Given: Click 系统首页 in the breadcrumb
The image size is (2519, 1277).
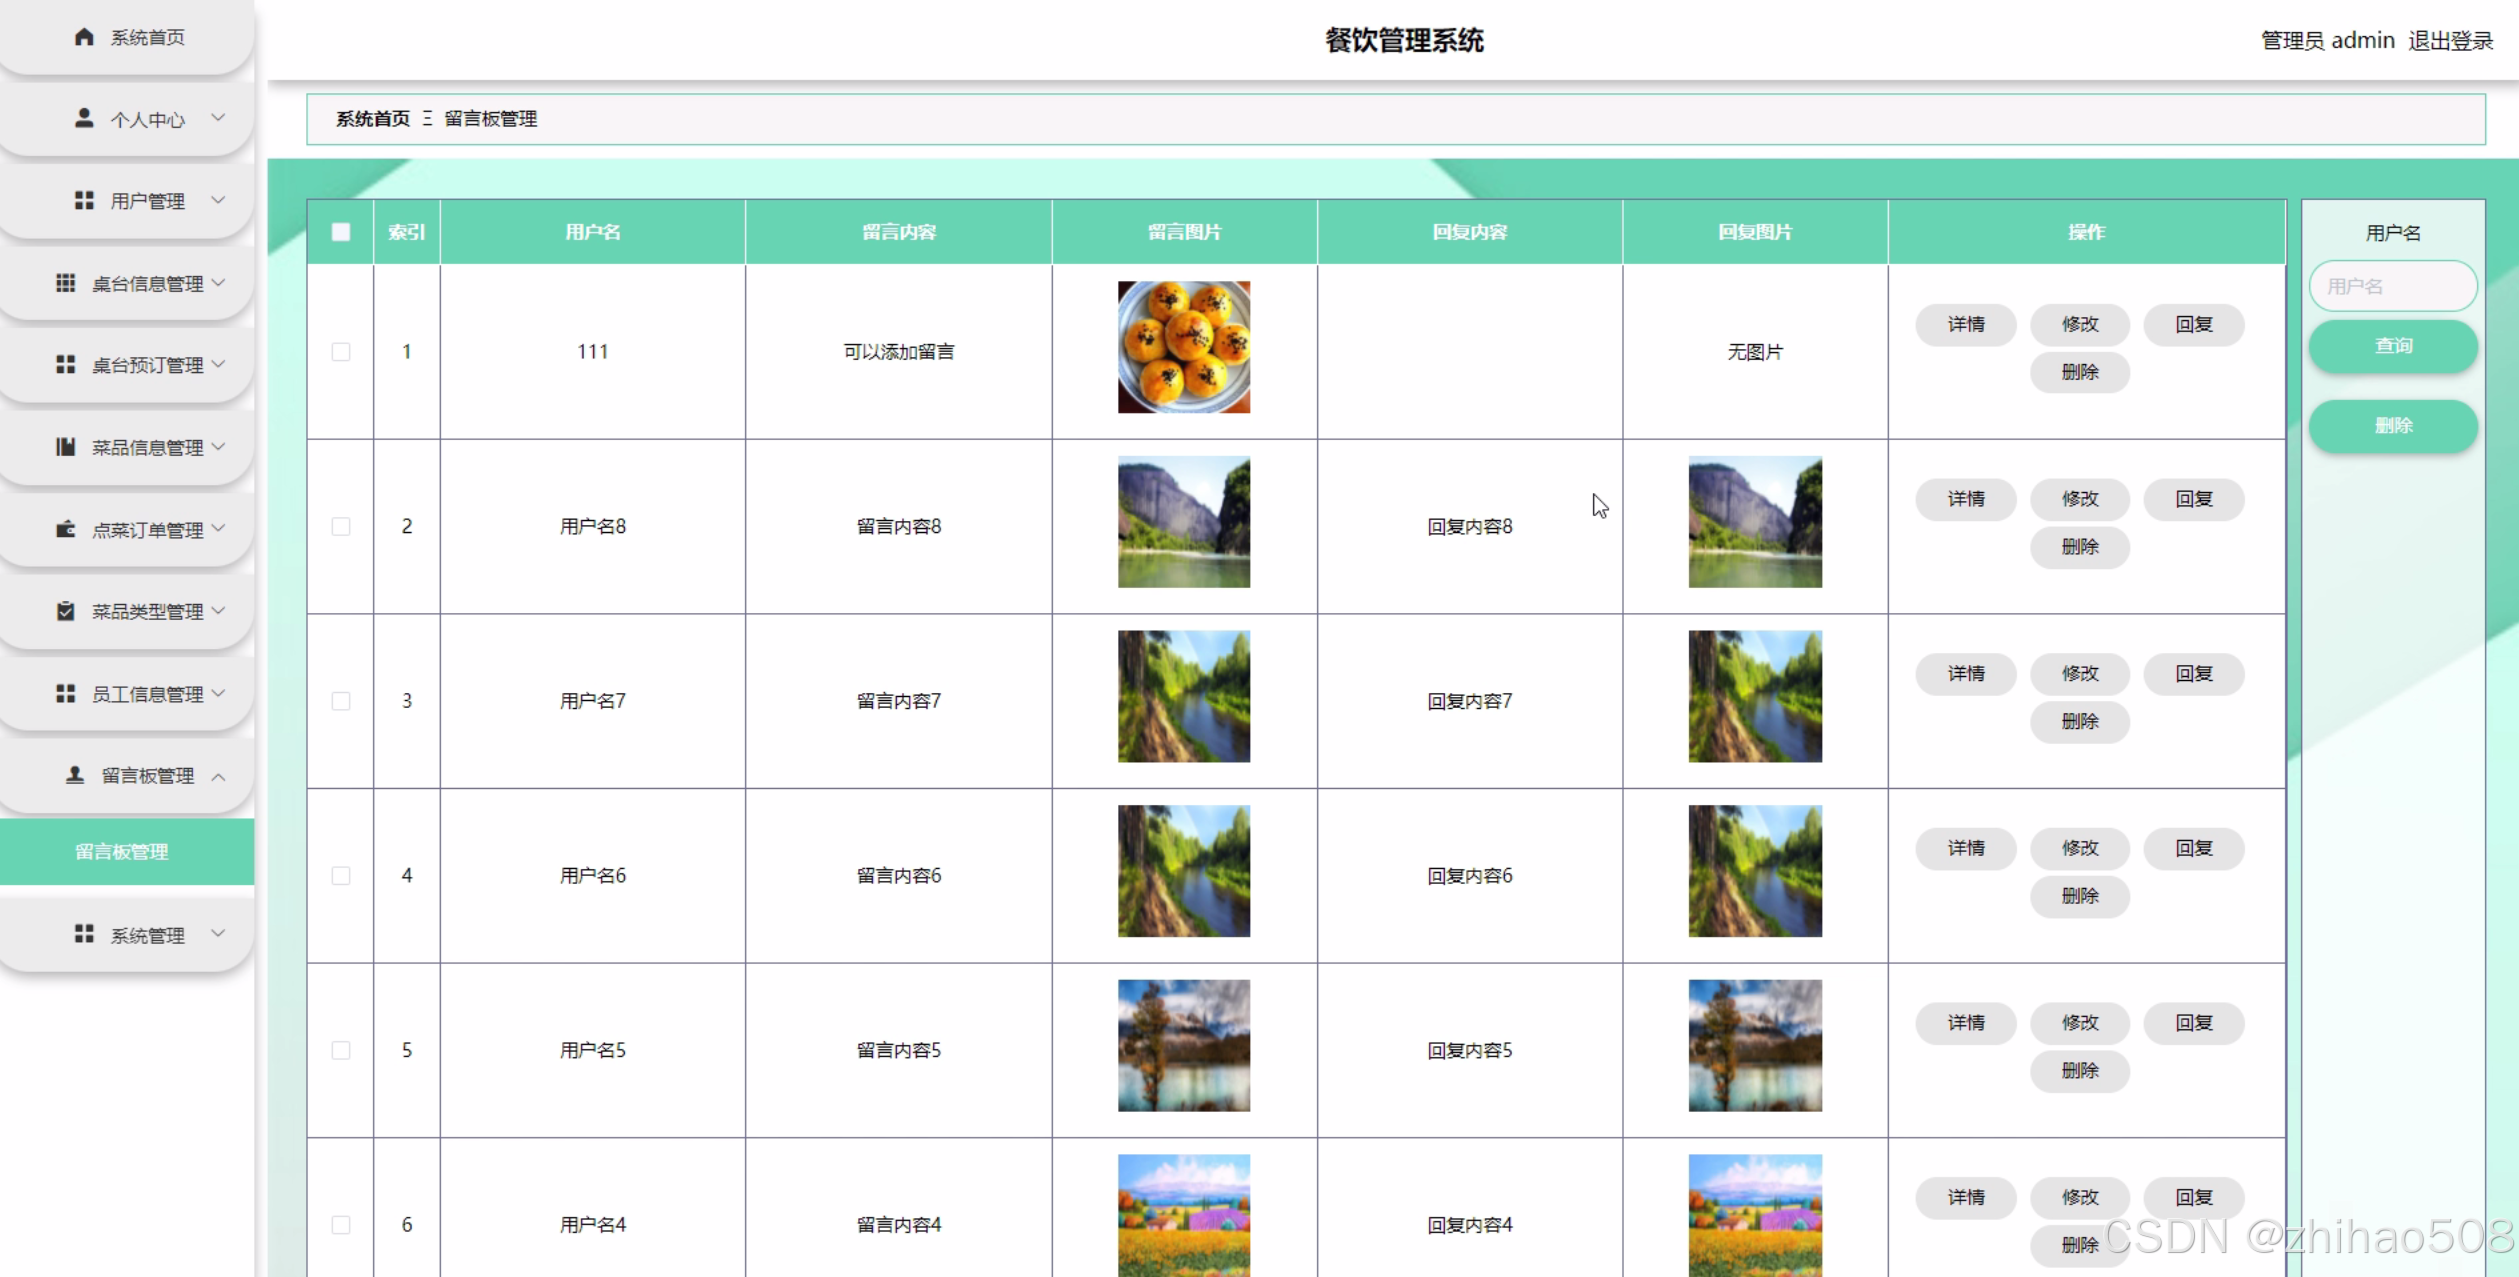Looking at the screenshot, I should point(372,119).
